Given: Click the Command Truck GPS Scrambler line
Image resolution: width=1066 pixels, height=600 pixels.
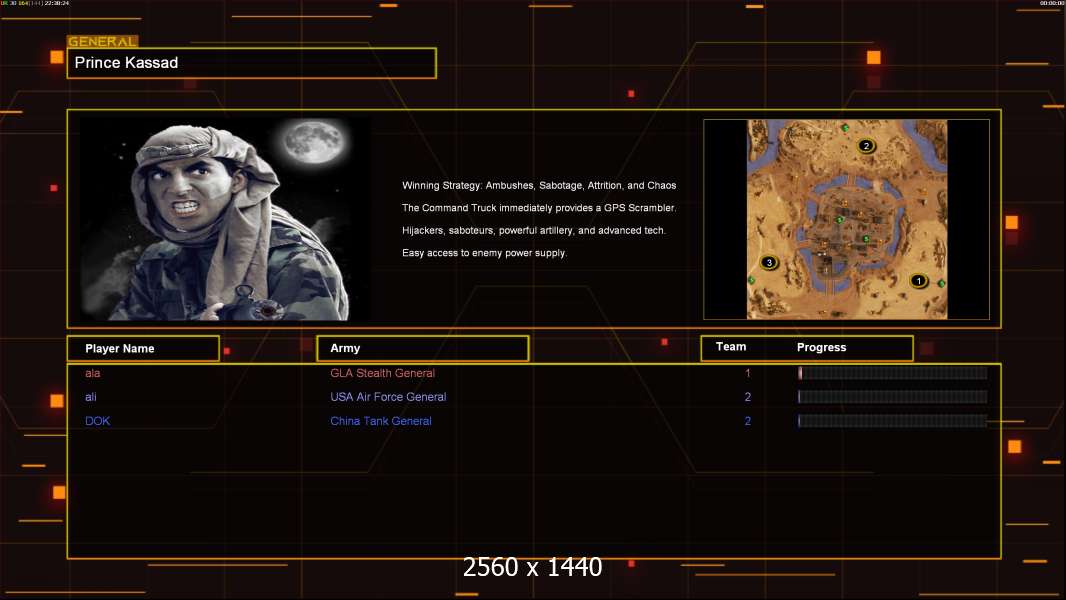Looking at the screenshot, I should click(538, 208).
